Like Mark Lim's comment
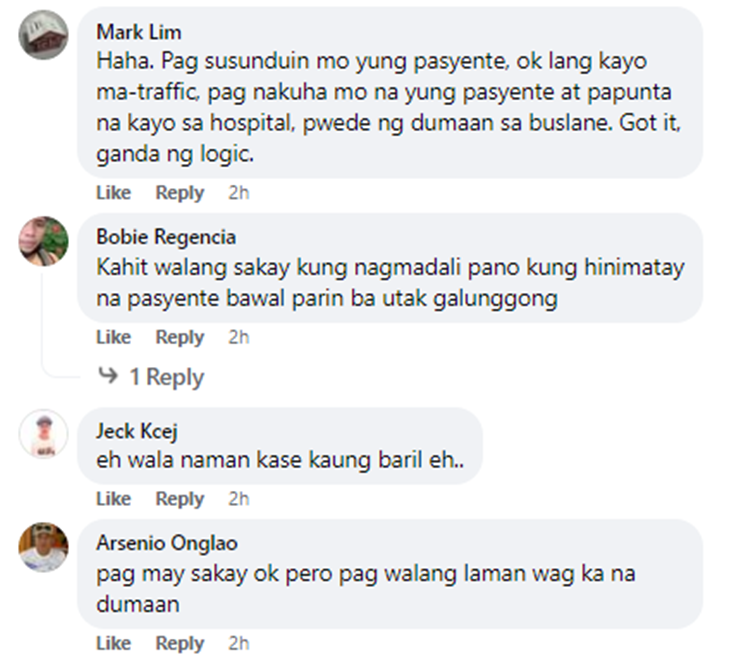 [113, 193]
